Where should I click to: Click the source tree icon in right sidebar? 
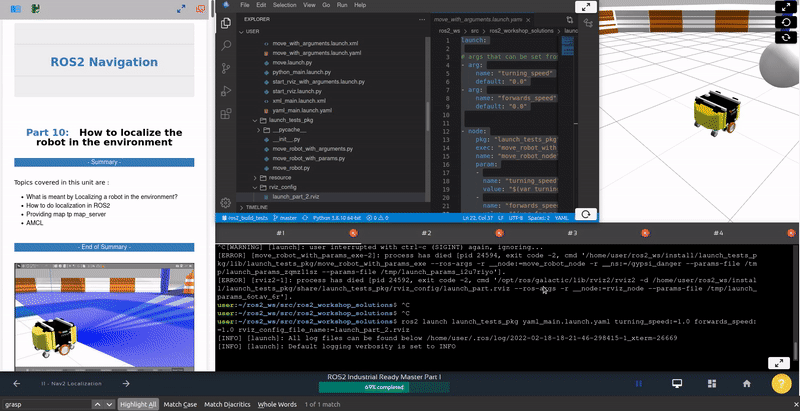pos(588,23)
